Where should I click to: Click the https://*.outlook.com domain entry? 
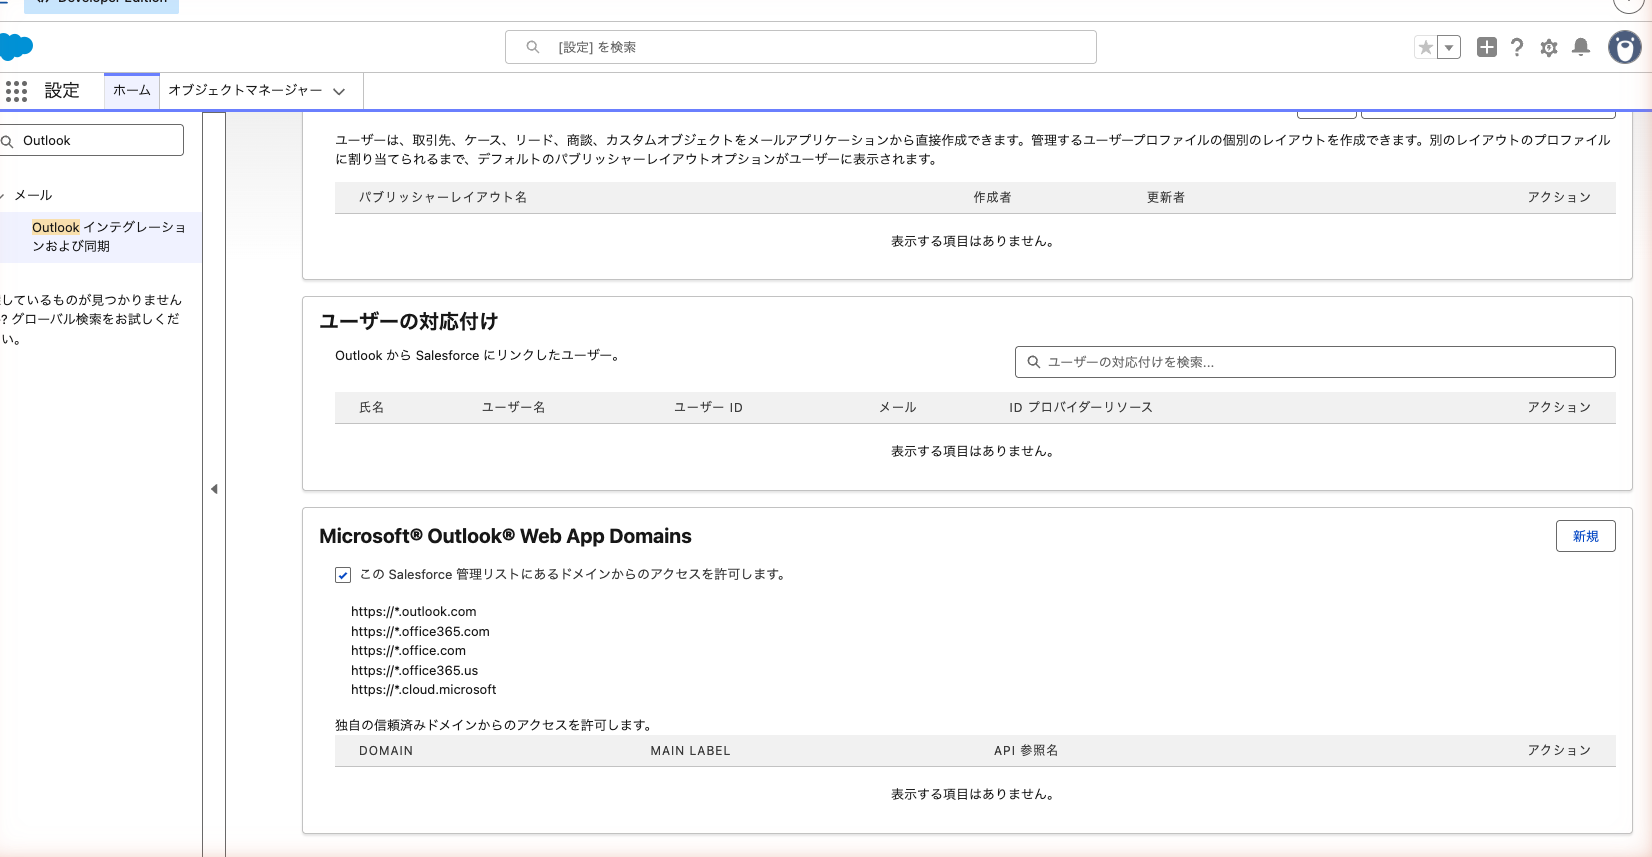pos(414,612)
